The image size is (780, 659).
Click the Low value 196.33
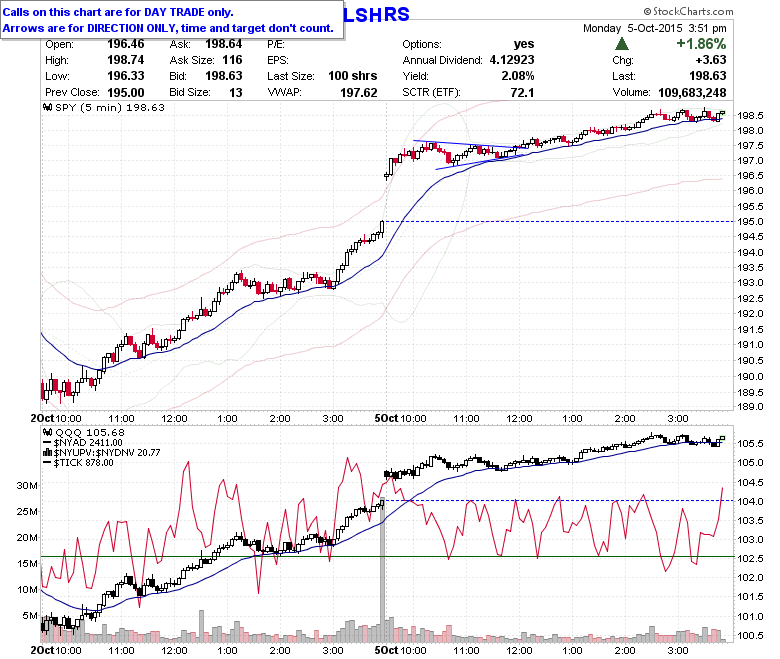pyautogui.click(x=126, y=76)
